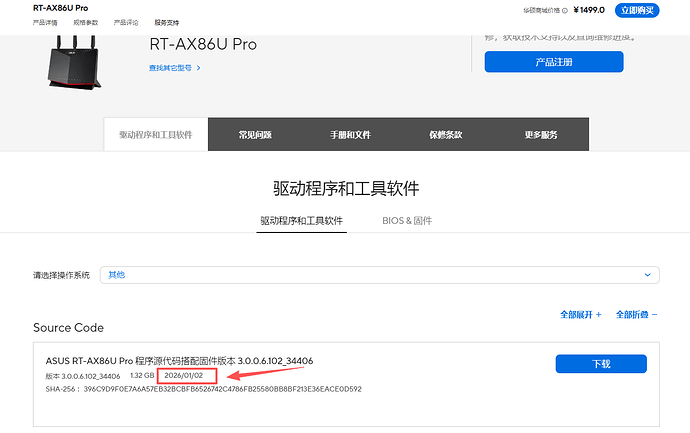Select the 服务支持 support tab

point(166,22)
